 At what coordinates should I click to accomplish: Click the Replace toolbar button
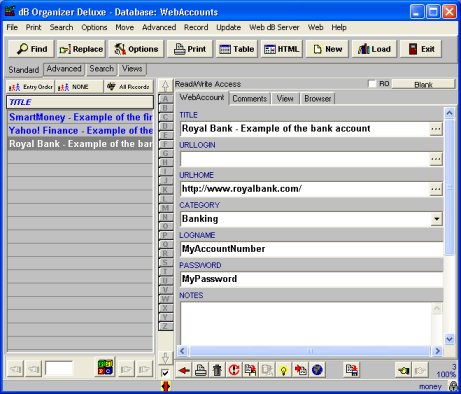point(81,49)
